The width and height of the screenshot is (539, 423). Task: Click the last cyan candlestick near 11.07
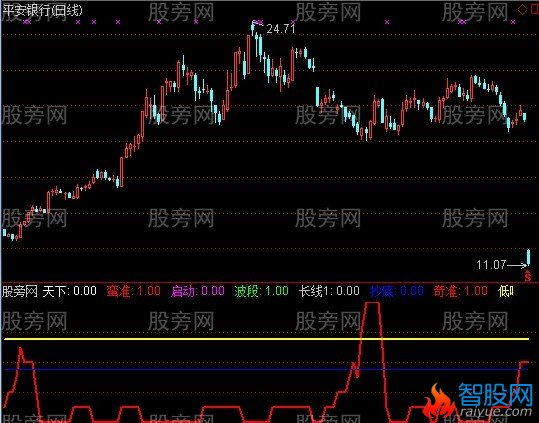pyautogui.click(x=529, y=257)
